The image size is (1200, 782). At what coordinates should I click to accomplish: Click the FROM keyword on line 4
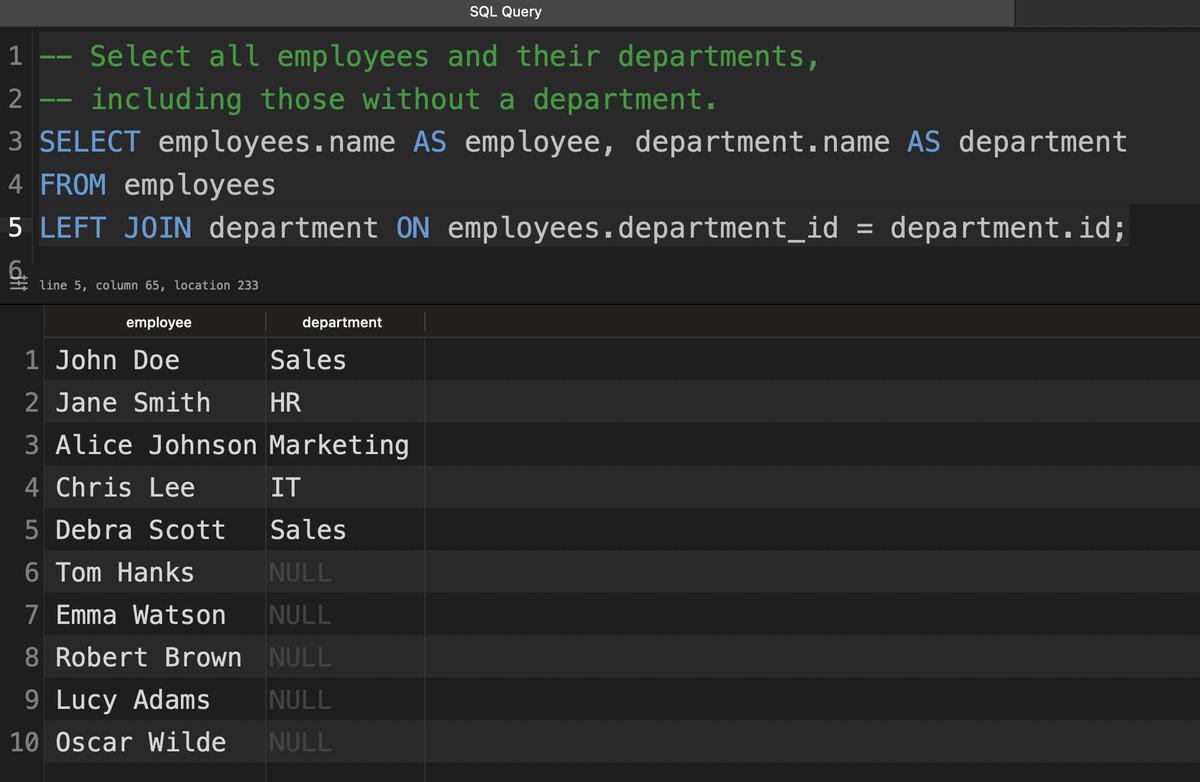(73, 185)
